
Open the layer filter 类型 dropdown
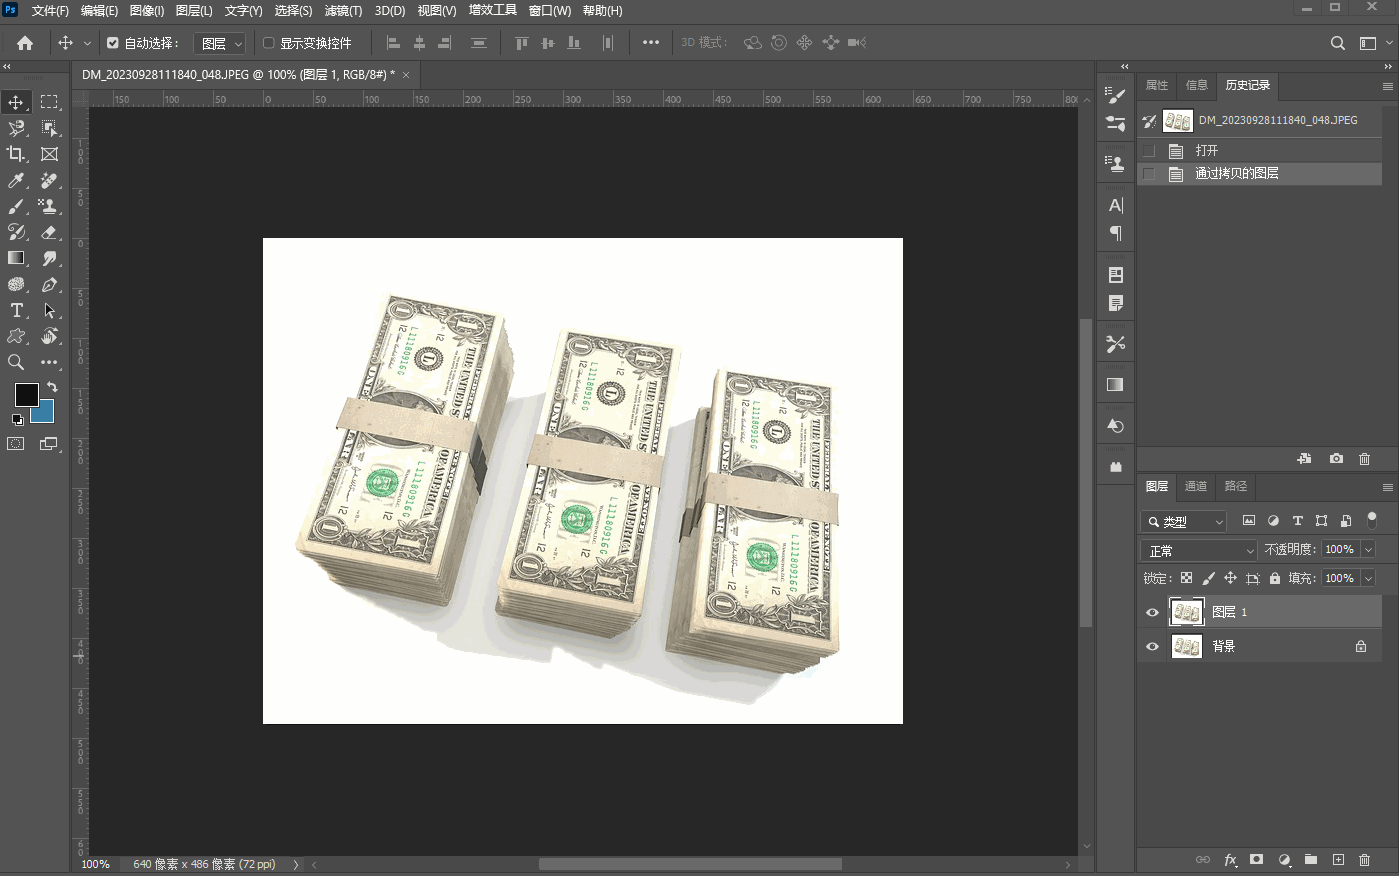tap(1184, 521)
